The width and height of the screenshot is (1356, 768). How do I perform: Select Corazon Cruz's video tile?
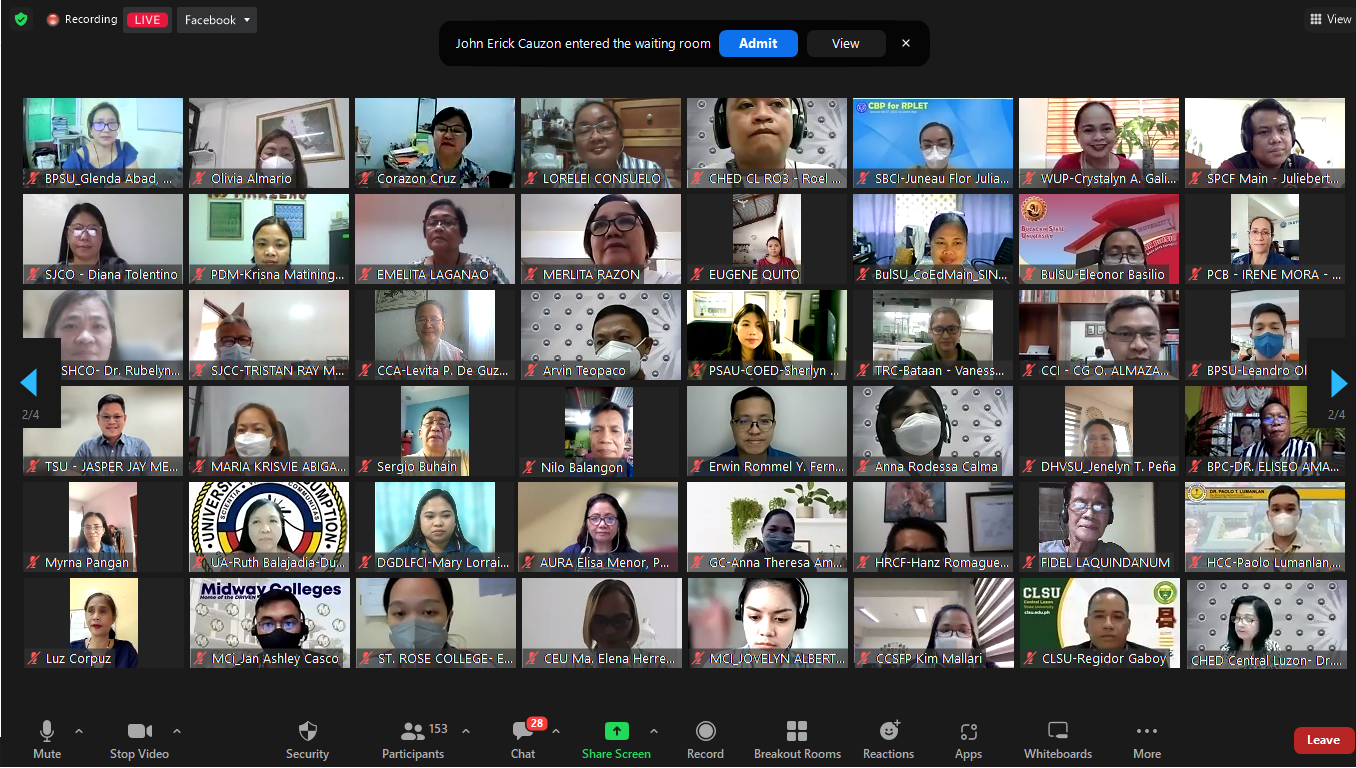coord(435,143)
